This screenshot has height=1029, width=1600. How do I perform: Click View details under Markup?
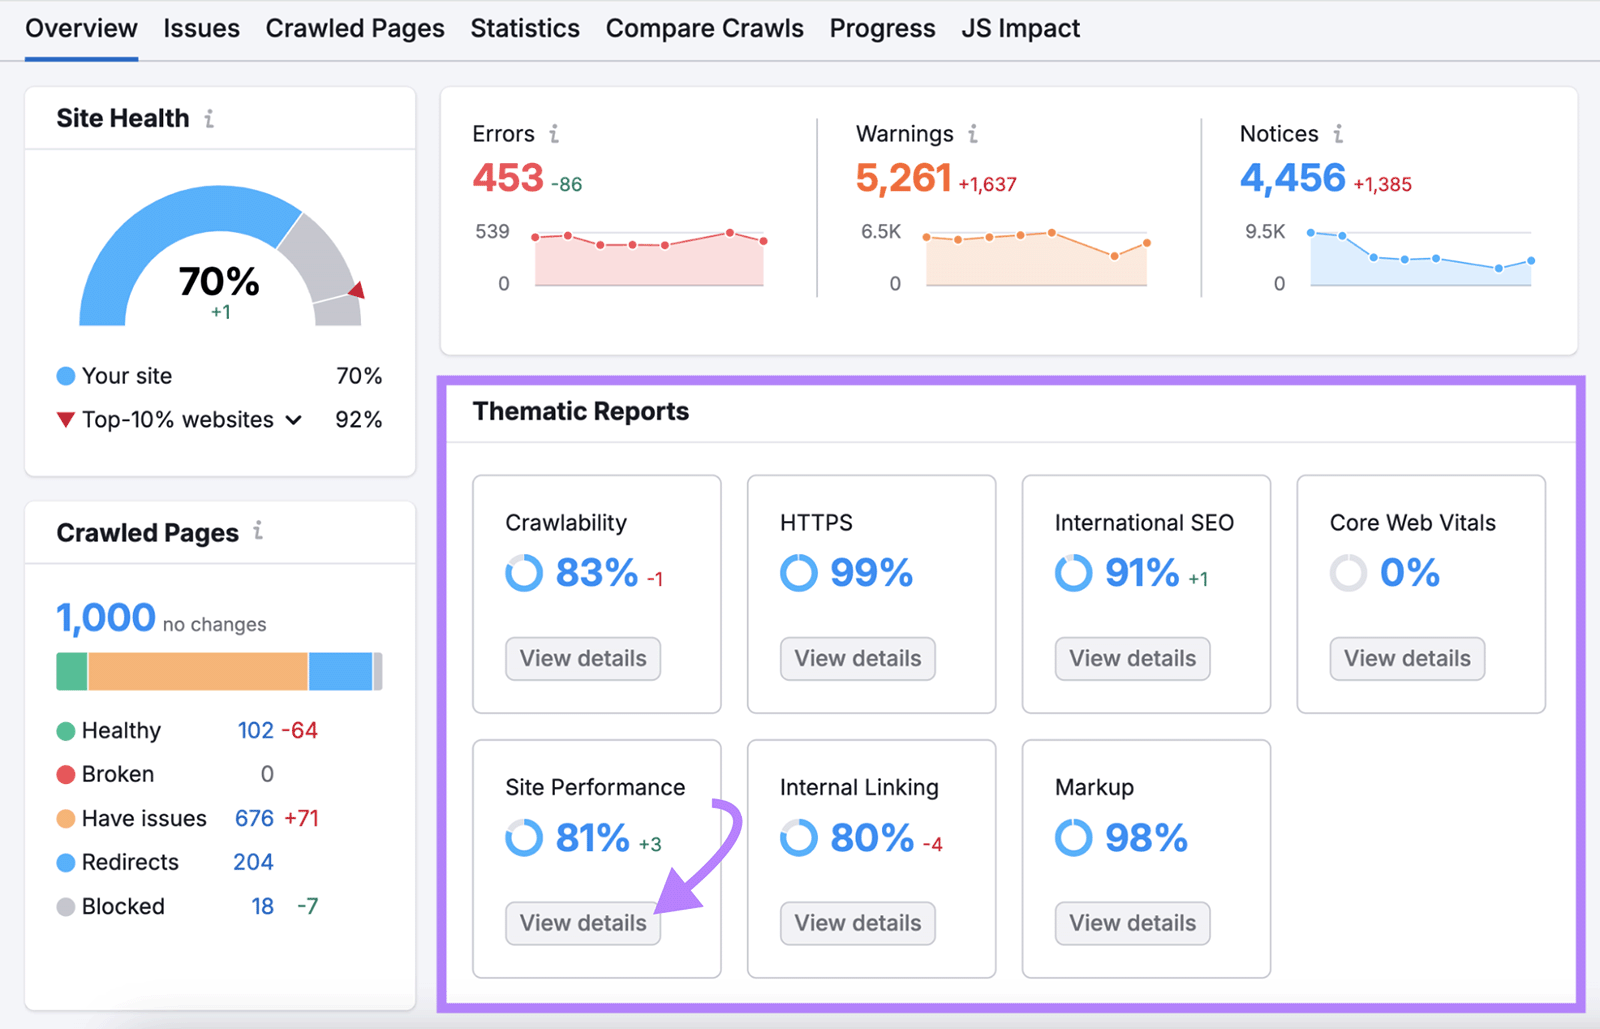click(1131, 923)
